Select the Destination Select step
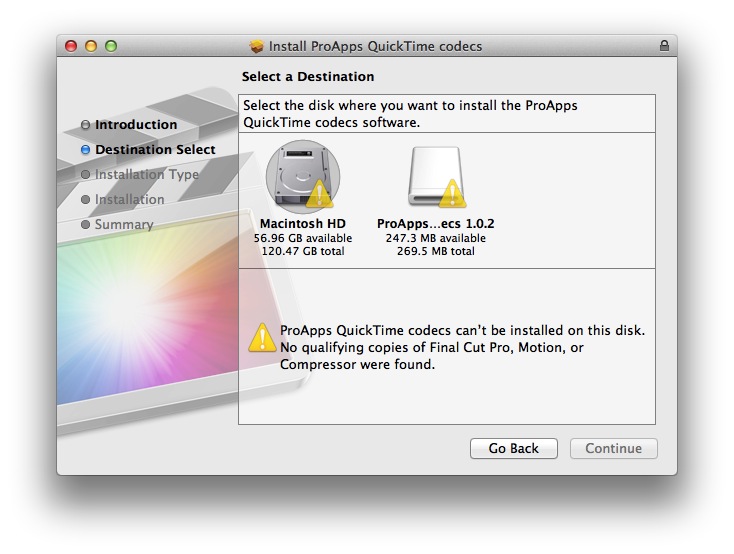Screen dimensions: 734x554 tap(148, 149)
